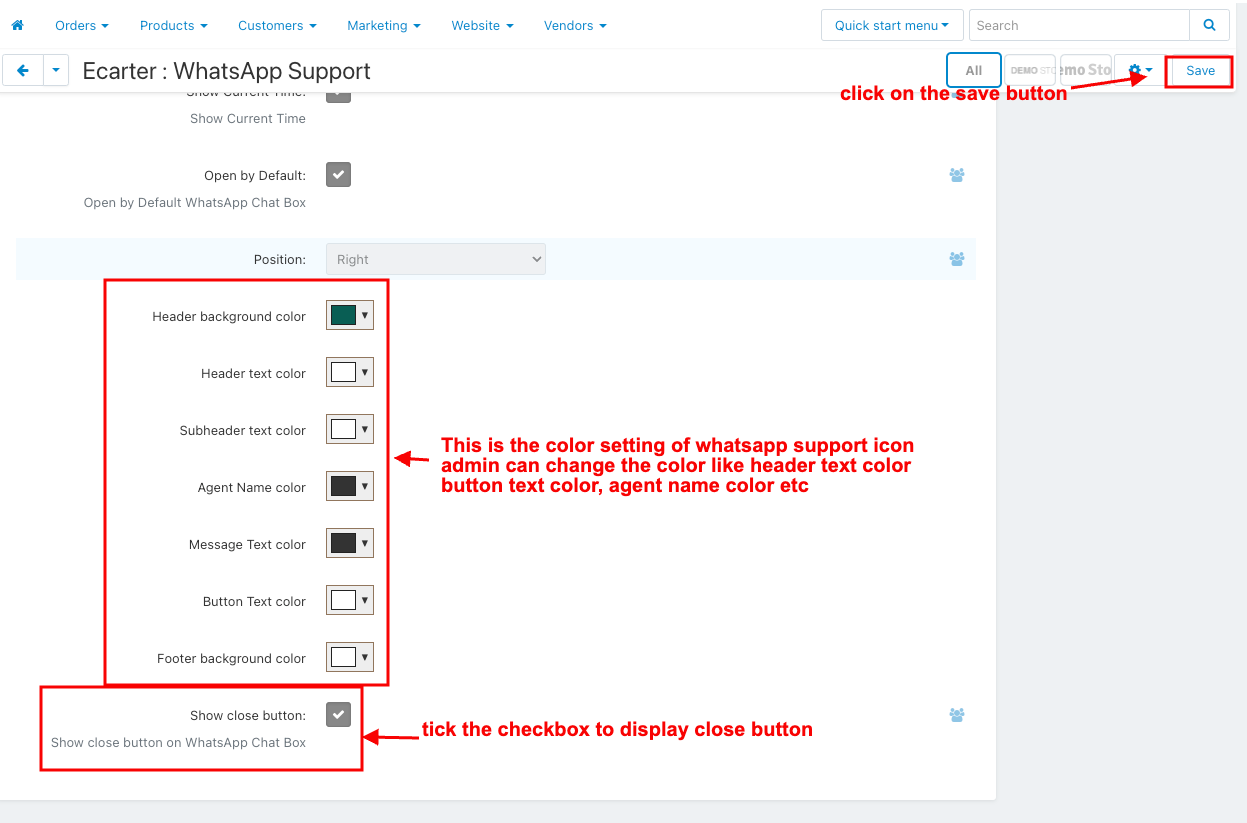
Task: Click the home icon in top navigation
Action: [17, 25]
